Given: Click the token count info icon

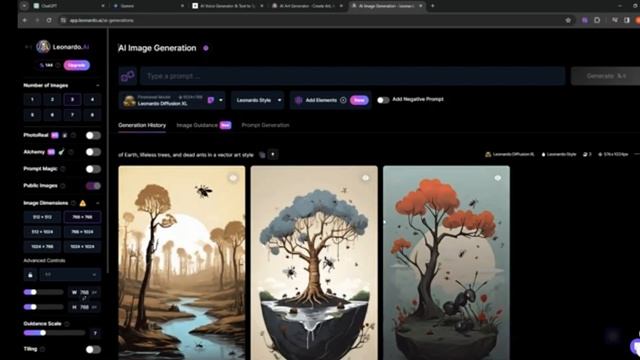Looking at the screenshot, I should pyautogui.click(x=58, y=65).
